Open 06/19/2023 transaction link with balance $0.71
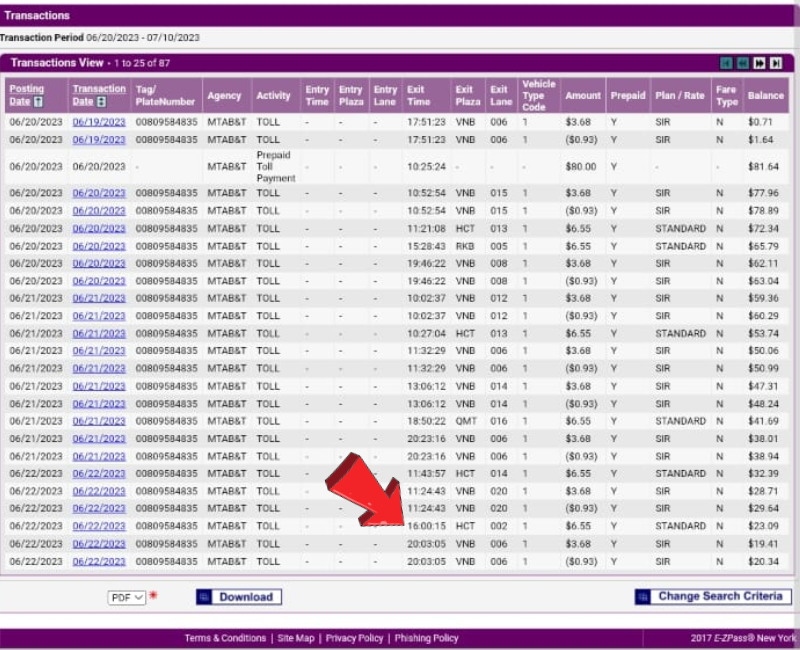 [x=99, y=122]
